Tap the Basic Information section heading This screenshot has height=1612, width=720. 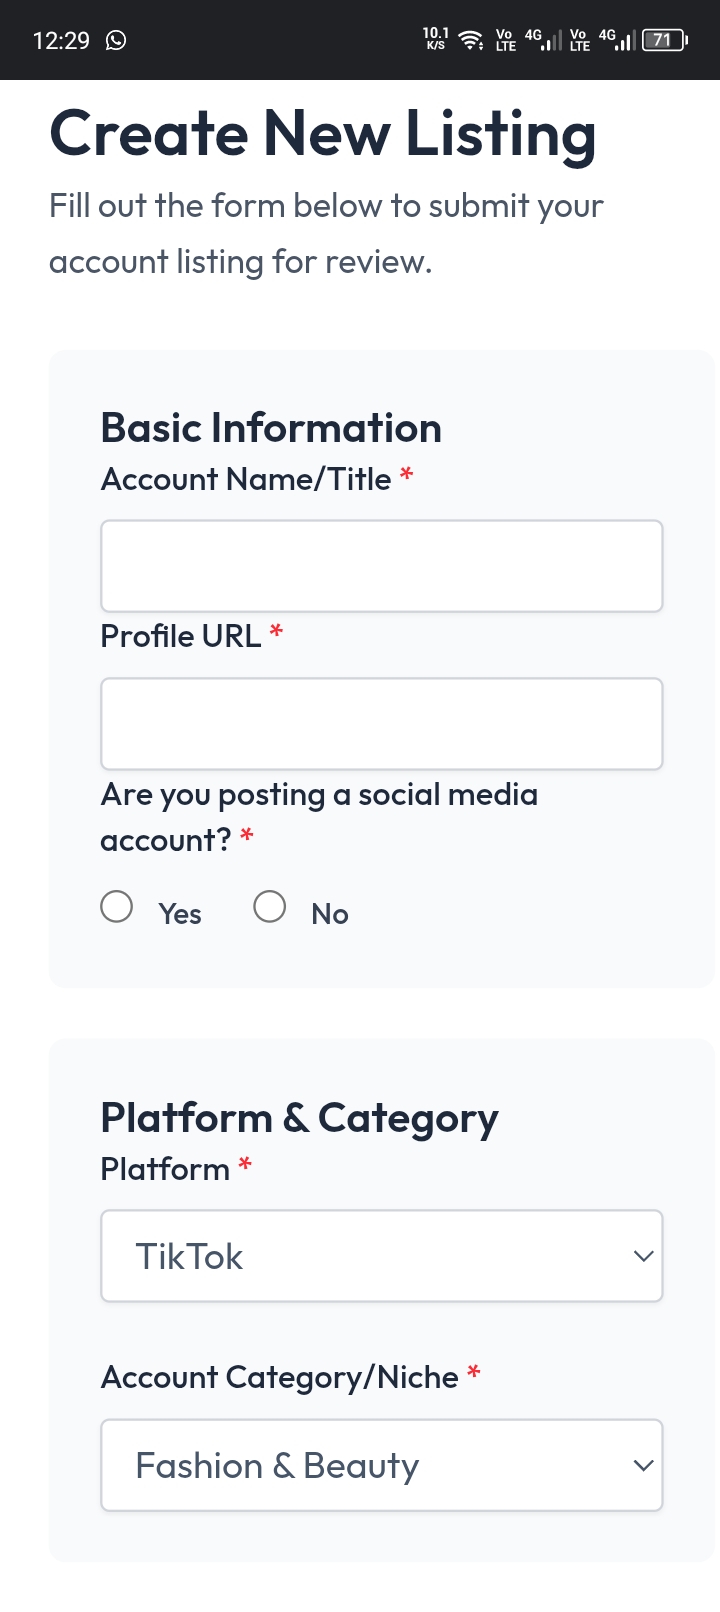(x=271, y=428)
